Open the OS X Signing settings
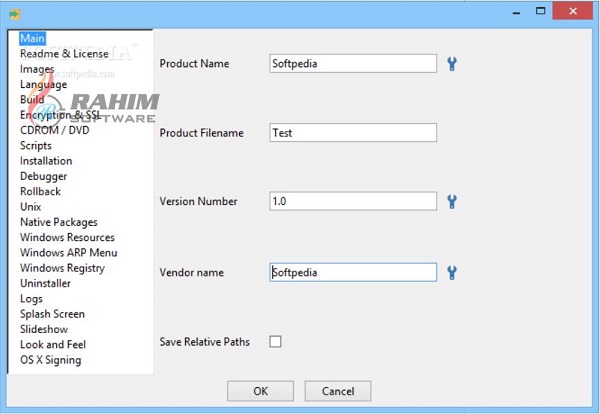 click(x=51, y=360)
